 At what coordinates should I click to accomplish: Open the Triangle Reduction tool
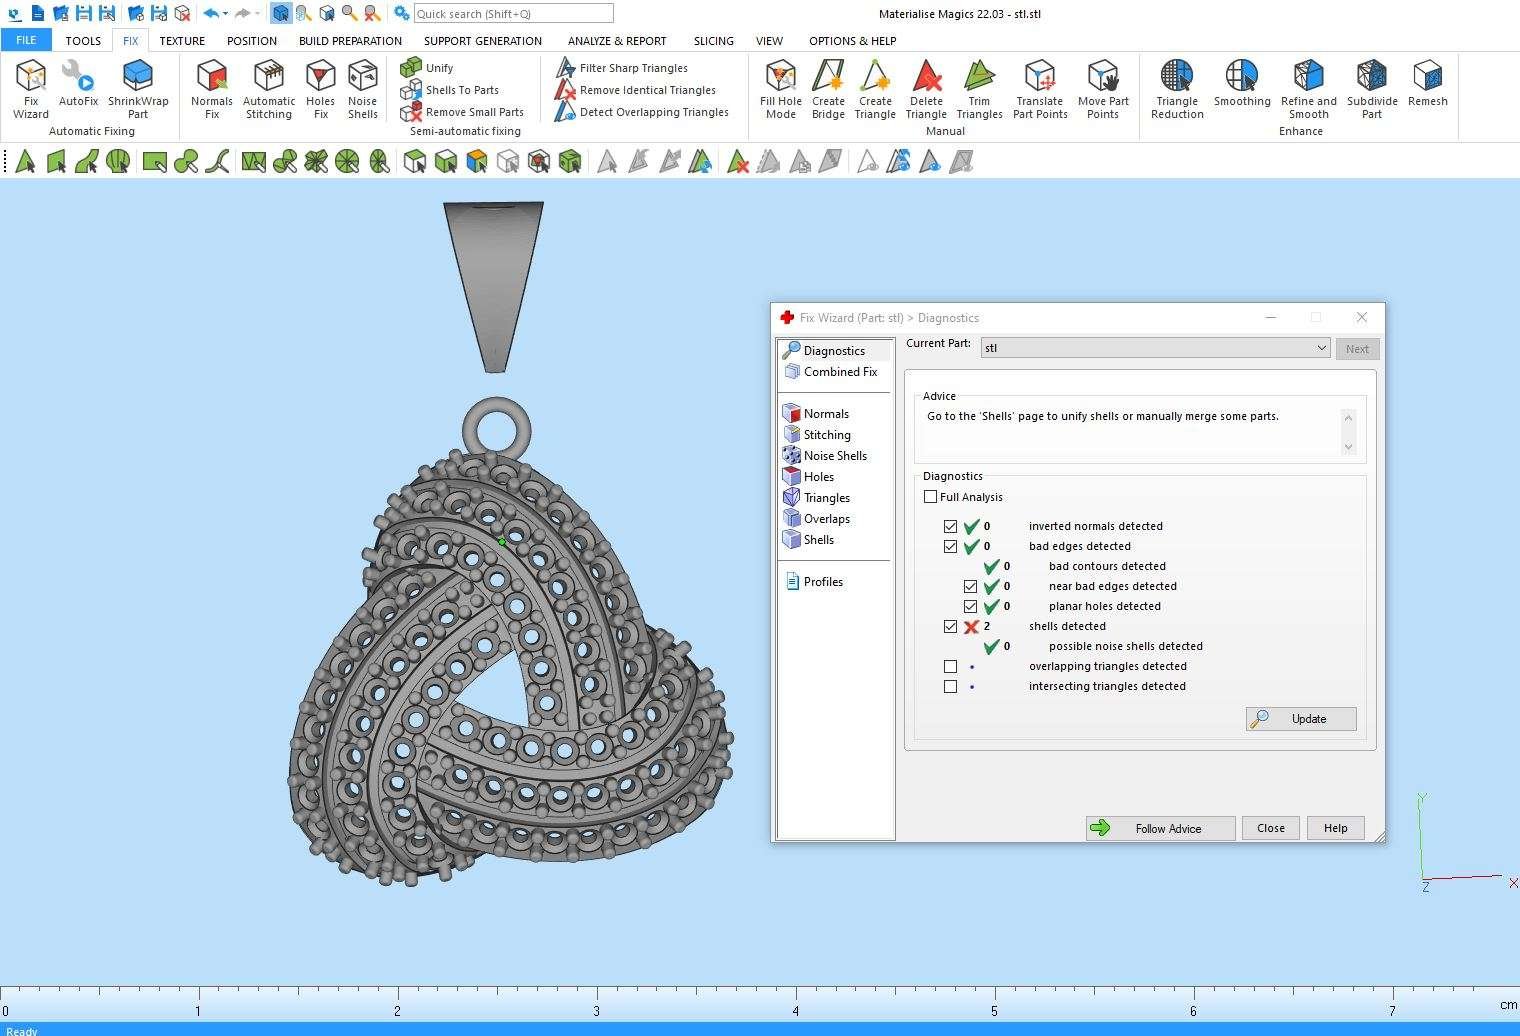[1177, 88]
